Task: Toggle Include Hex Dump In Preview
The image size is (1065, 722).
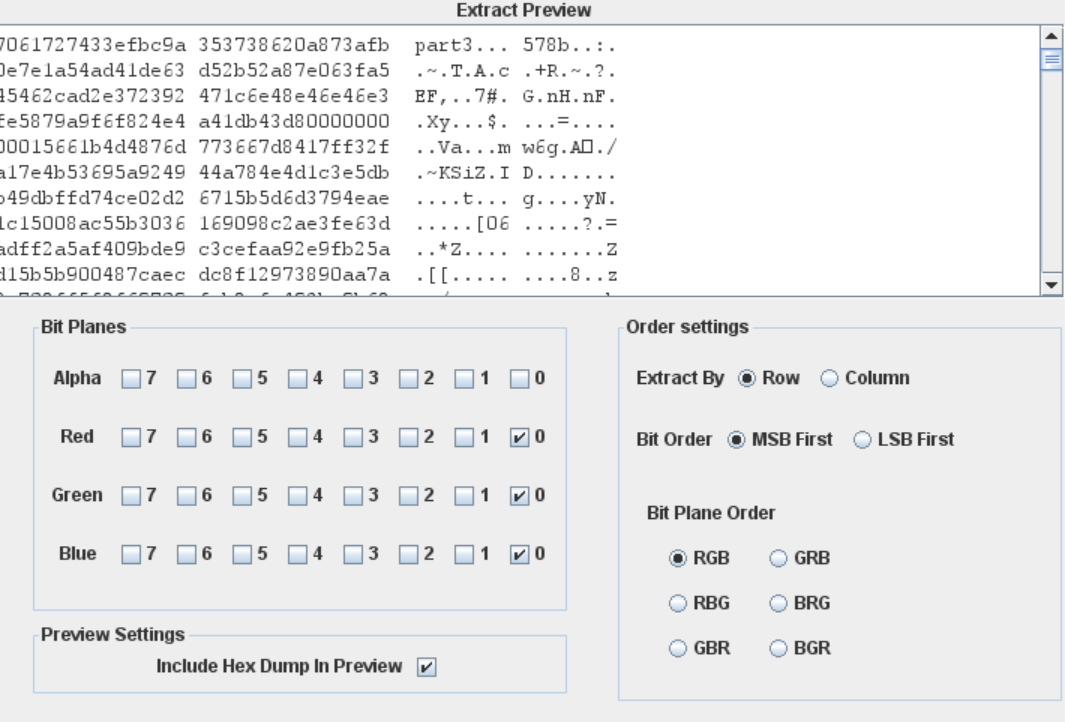Action: pyautogui.click(x=427, y=668)
